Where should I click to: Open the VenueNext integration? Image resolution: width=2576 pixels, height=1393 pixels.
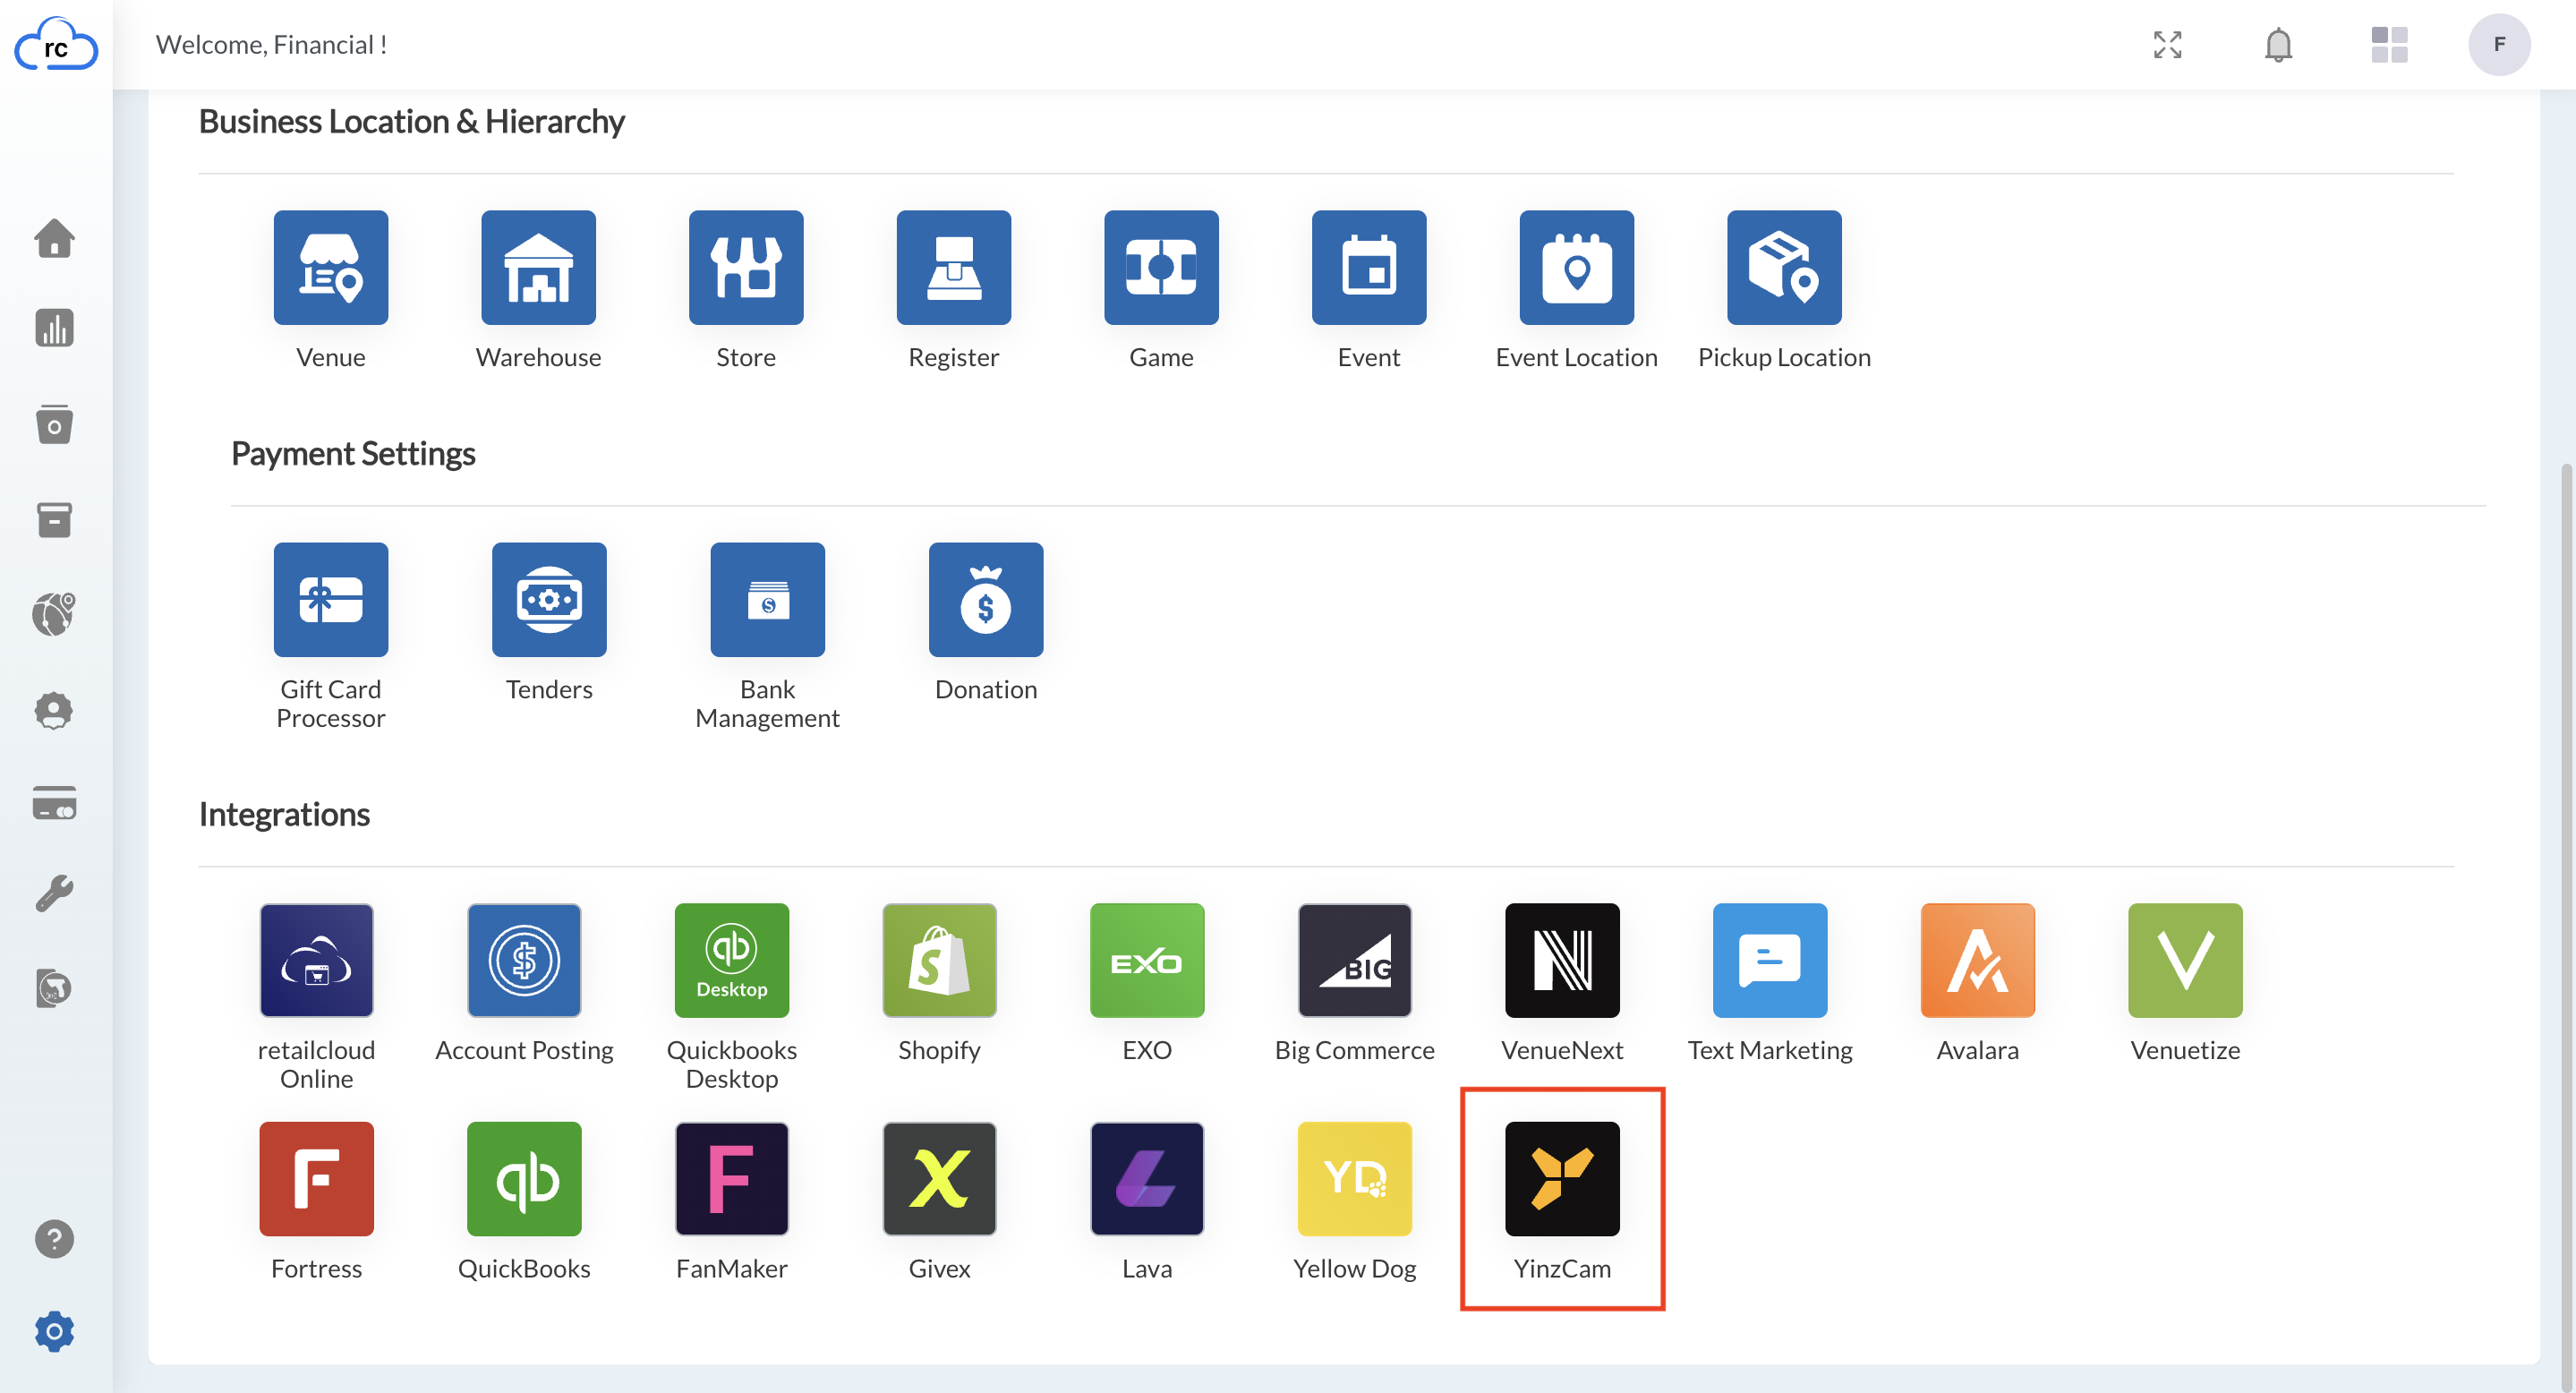1563,960
